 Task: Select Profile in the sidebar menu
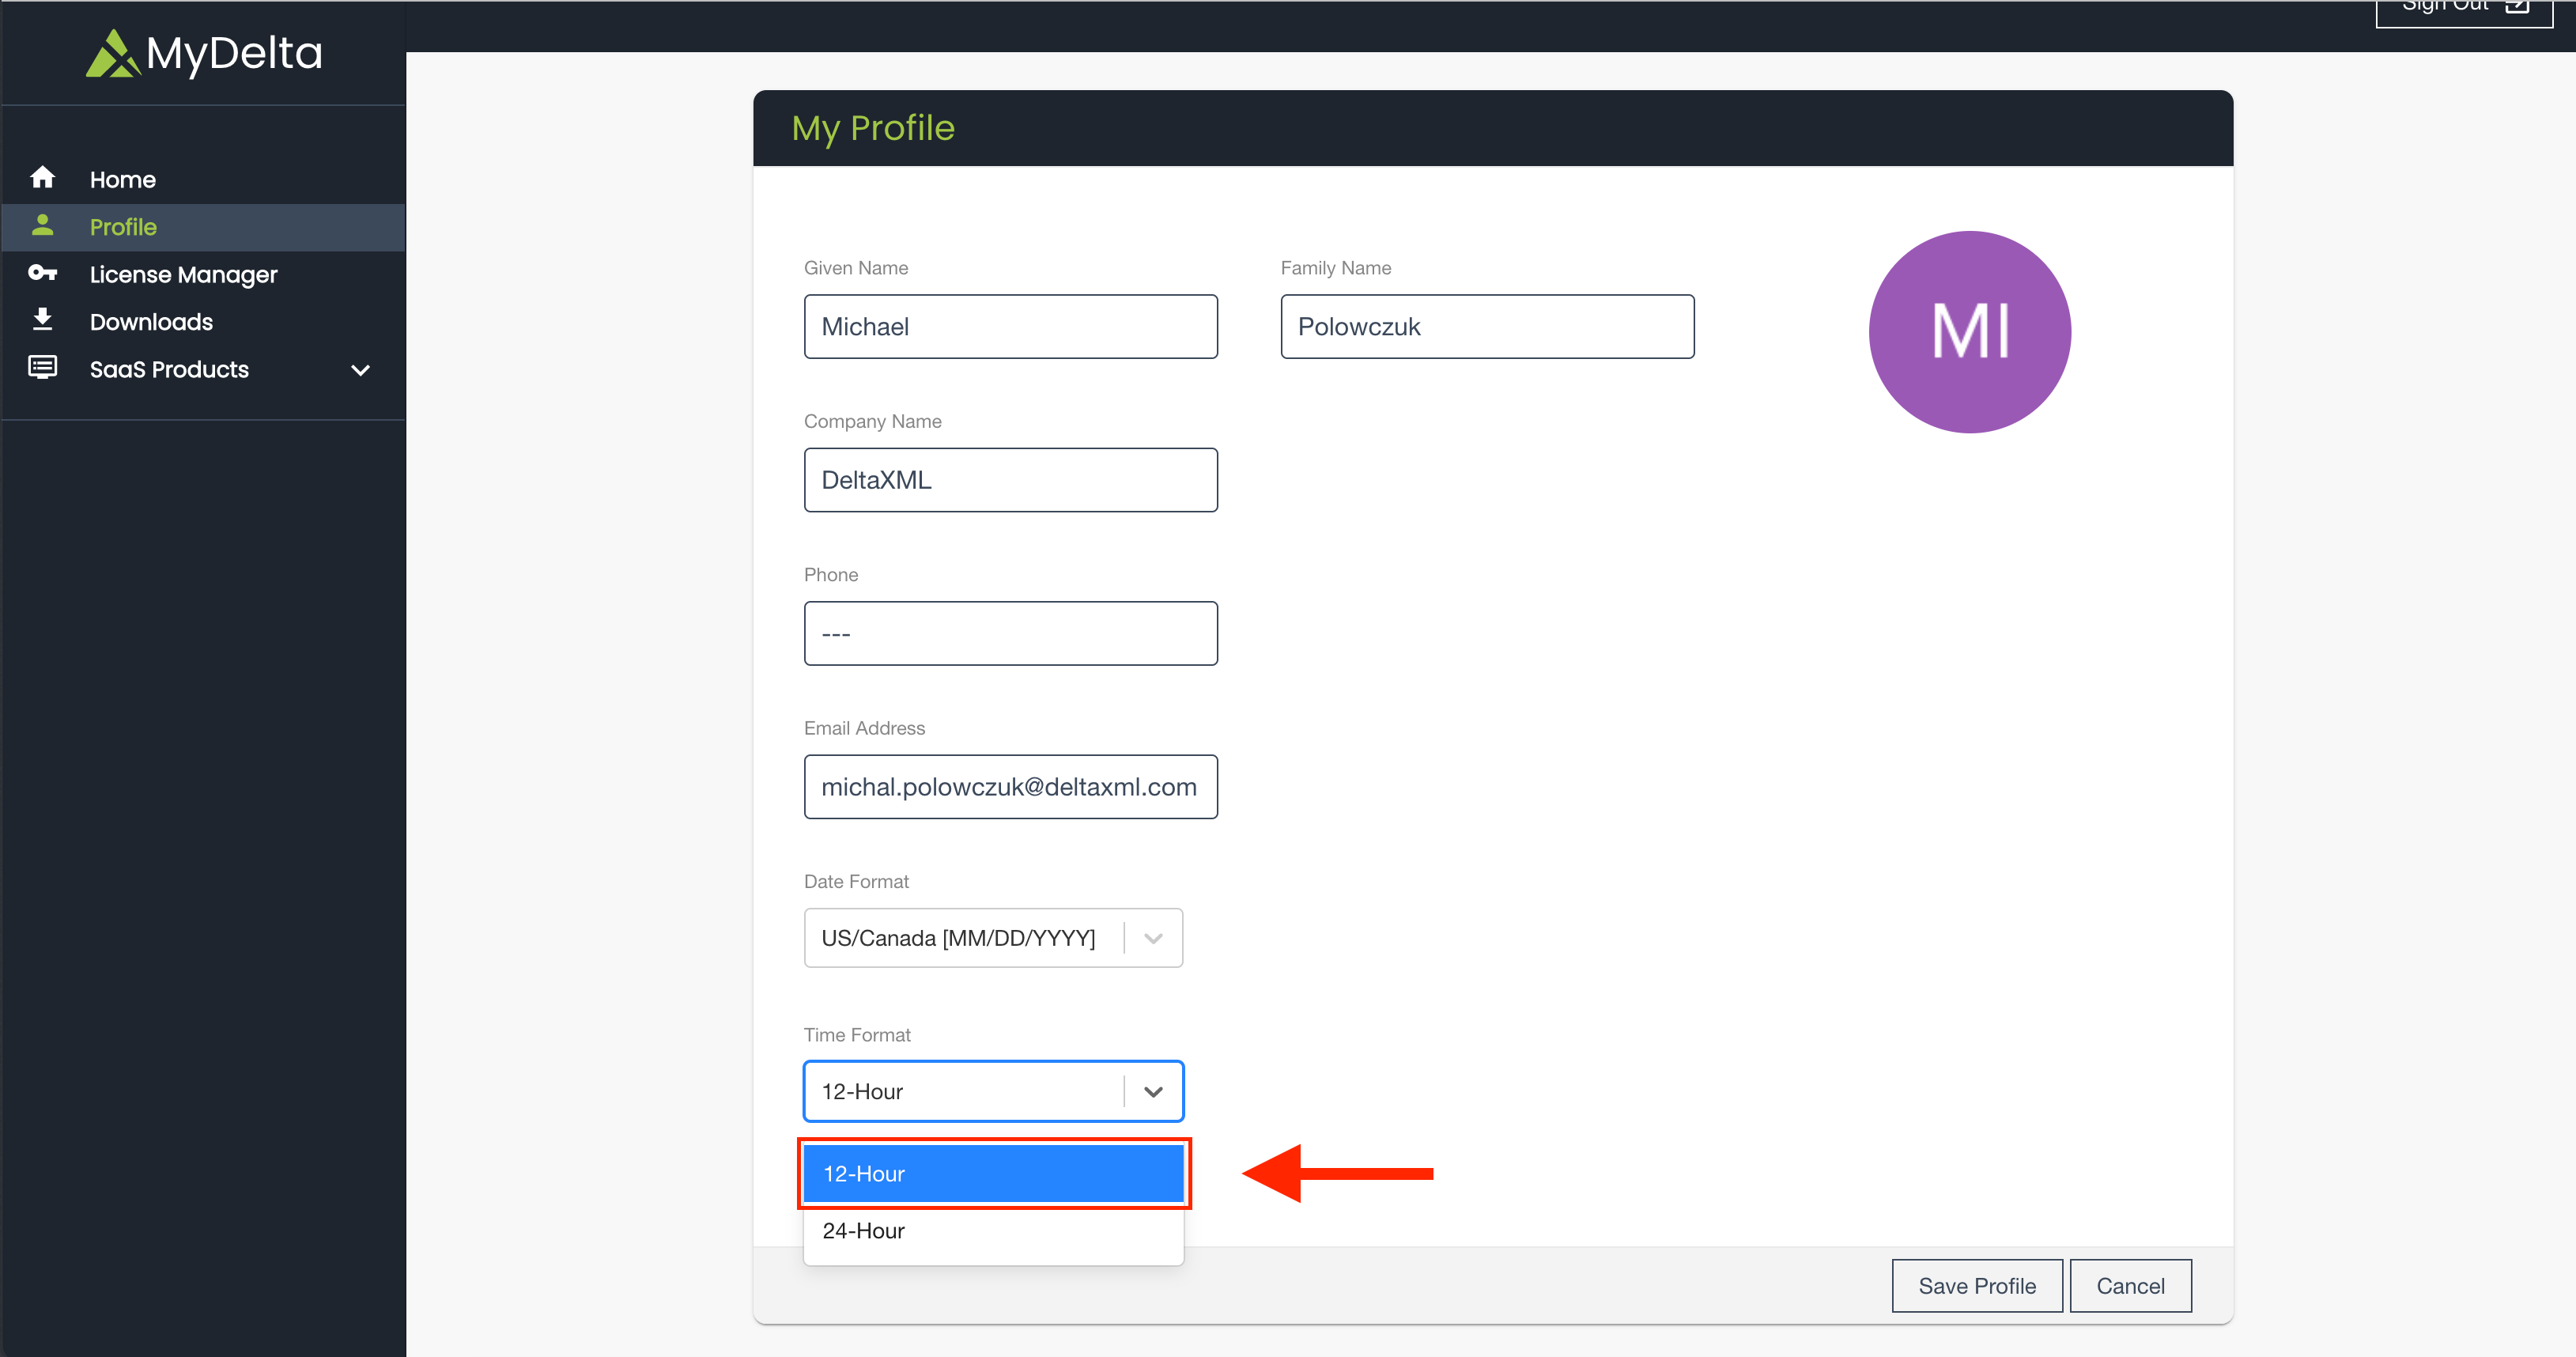coord(123,226)
